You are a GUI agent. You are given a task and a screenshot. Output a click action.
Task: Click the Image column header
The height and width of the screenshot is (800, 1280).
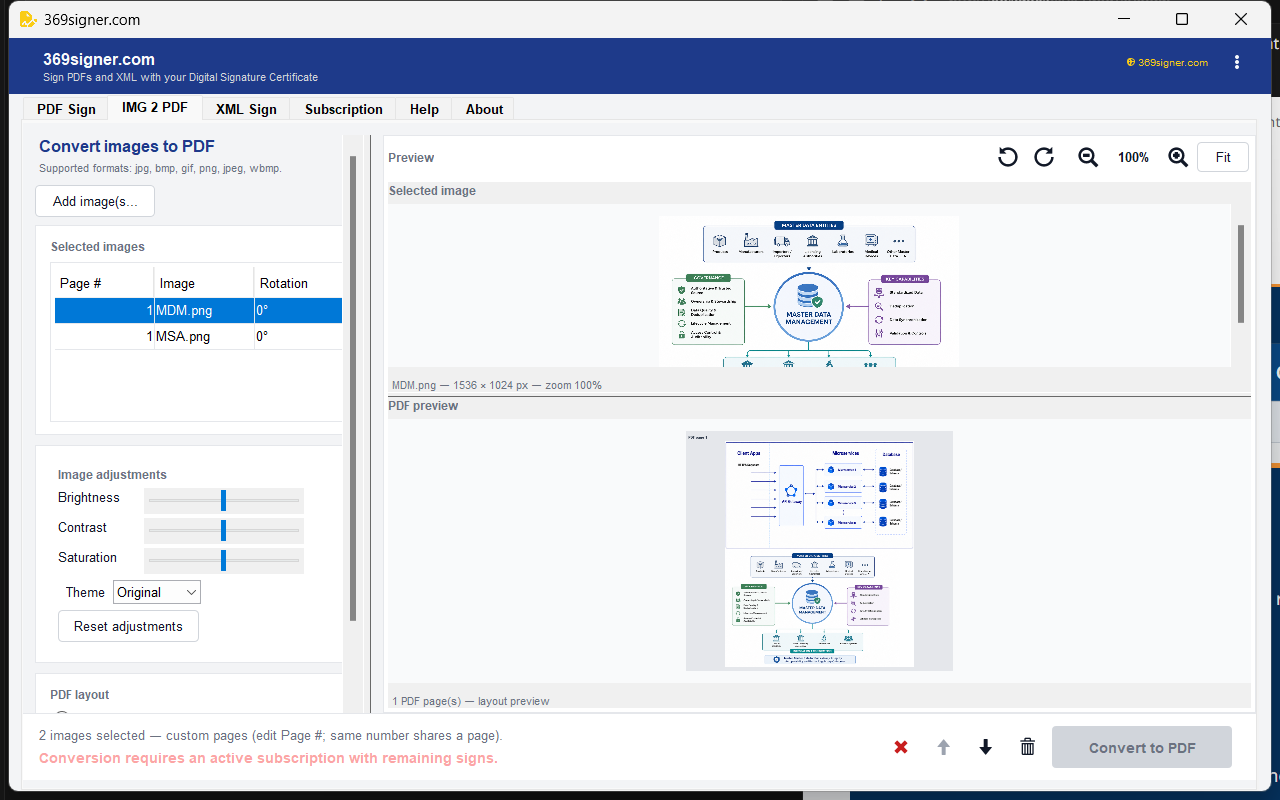click(x=204, y=283)
